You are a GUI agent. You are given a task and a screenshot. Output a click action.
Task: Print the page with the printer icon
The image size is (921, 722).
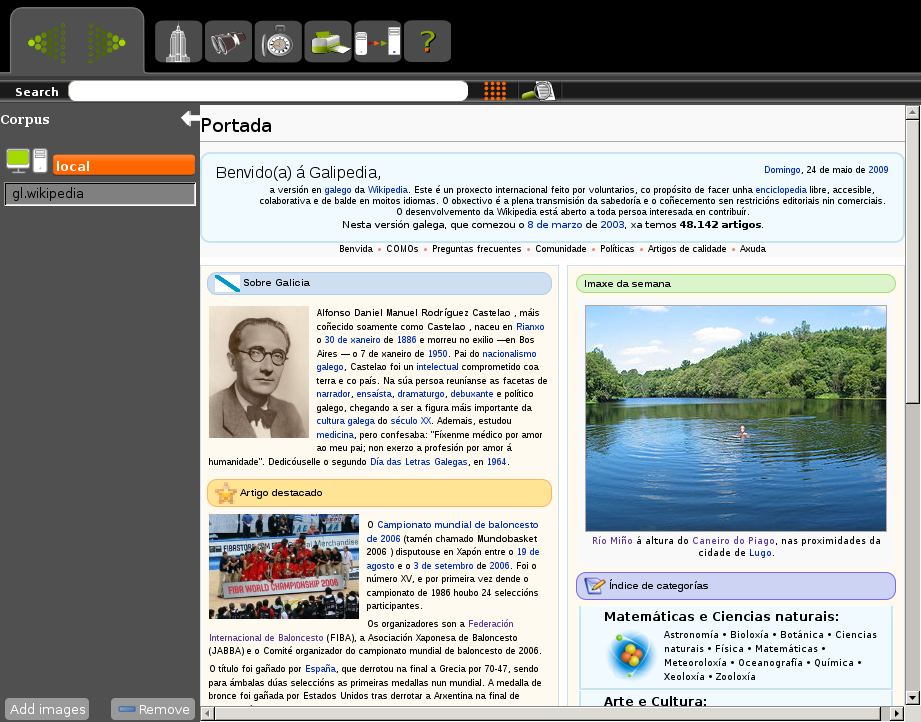tap(328, 41)
